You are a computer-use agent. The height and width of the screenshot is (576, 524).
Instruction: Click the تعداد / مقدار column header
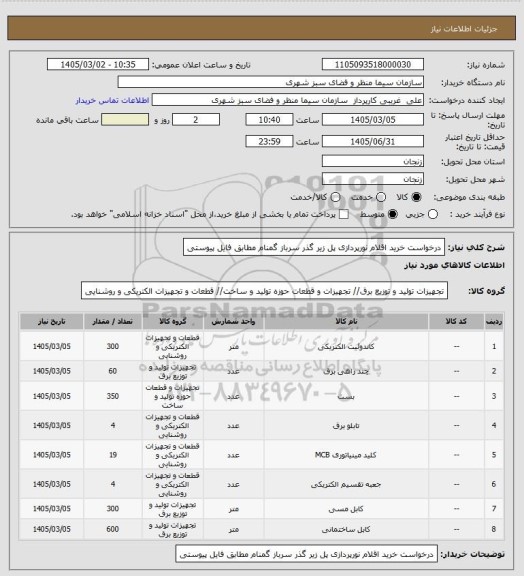(112, 322)
